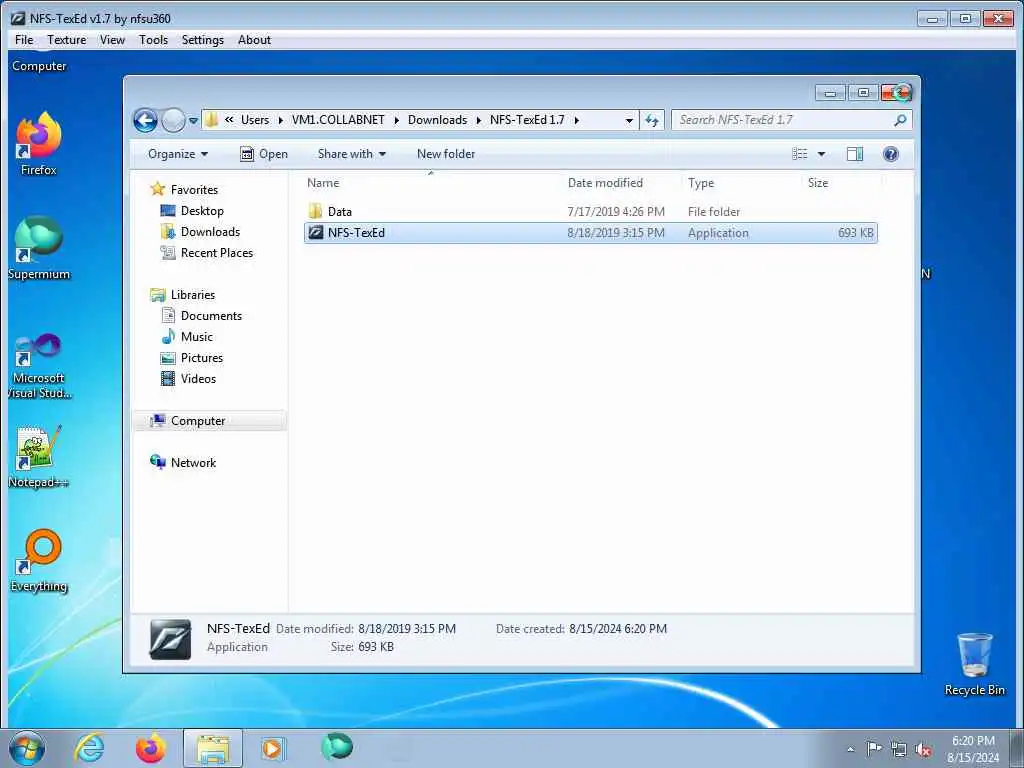Click the Windows Explorer taskbar button
1024x768 pixels.
[212, 748]
